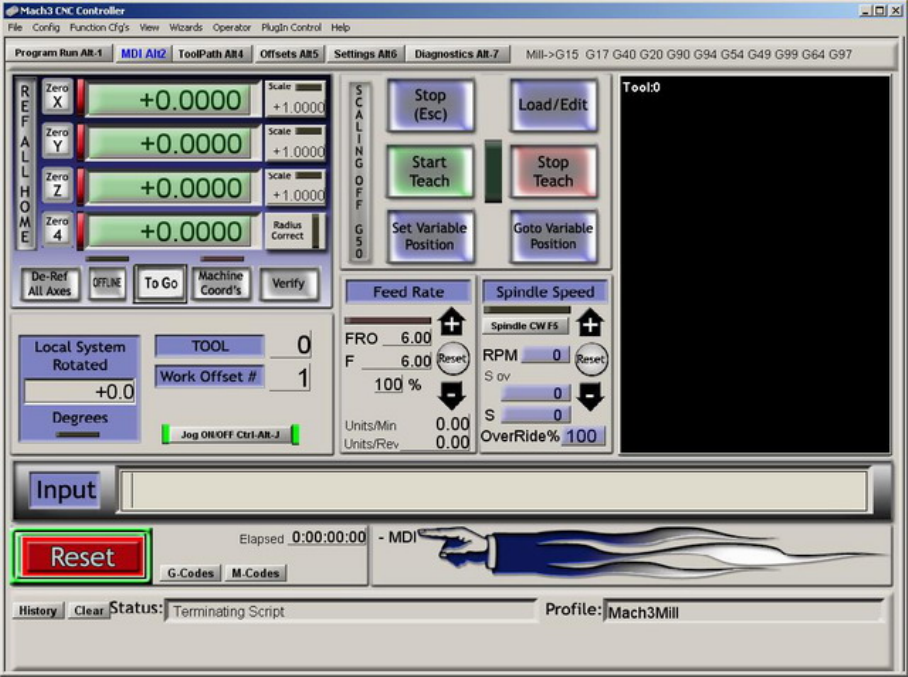Screen dimensions: 908x677
Task: Zero the Z axis
Action: [x=57, y=184]
